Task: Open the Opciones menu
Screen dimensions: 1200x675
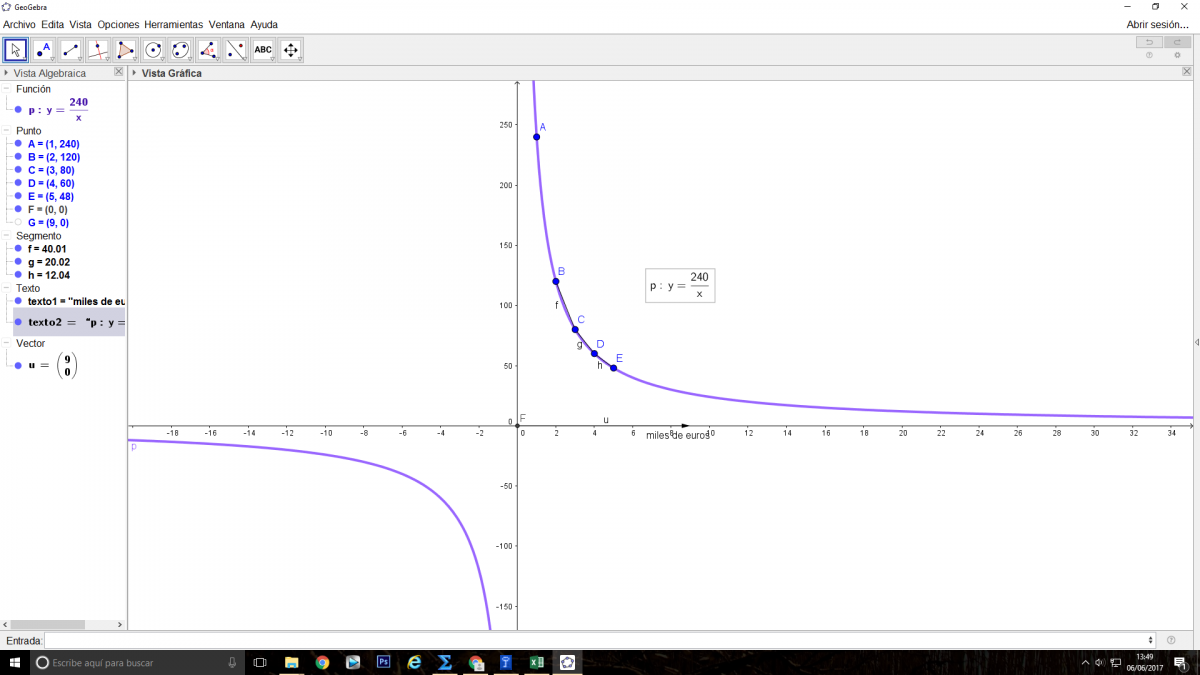Action: click(x=118, y=24)
